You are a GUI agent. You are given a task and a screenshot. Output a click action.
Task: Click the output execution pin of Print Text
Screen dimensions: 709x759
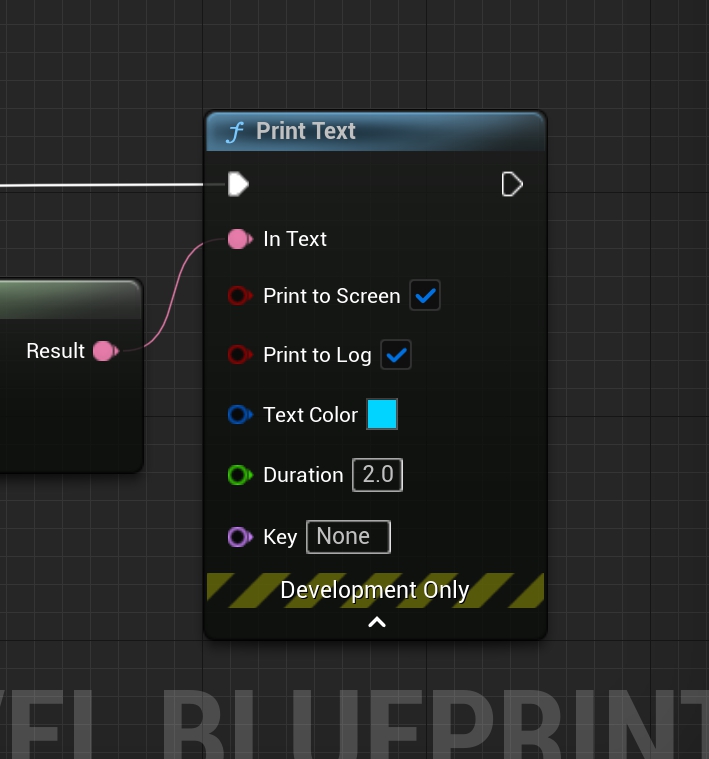pyautogui.click(x=512, y=184)
